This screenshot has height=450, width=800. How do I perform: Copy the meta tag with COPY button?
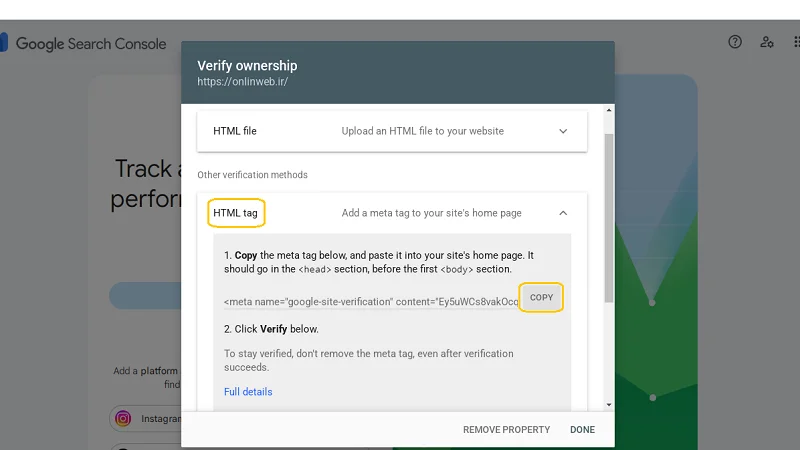tap(541, 297)
